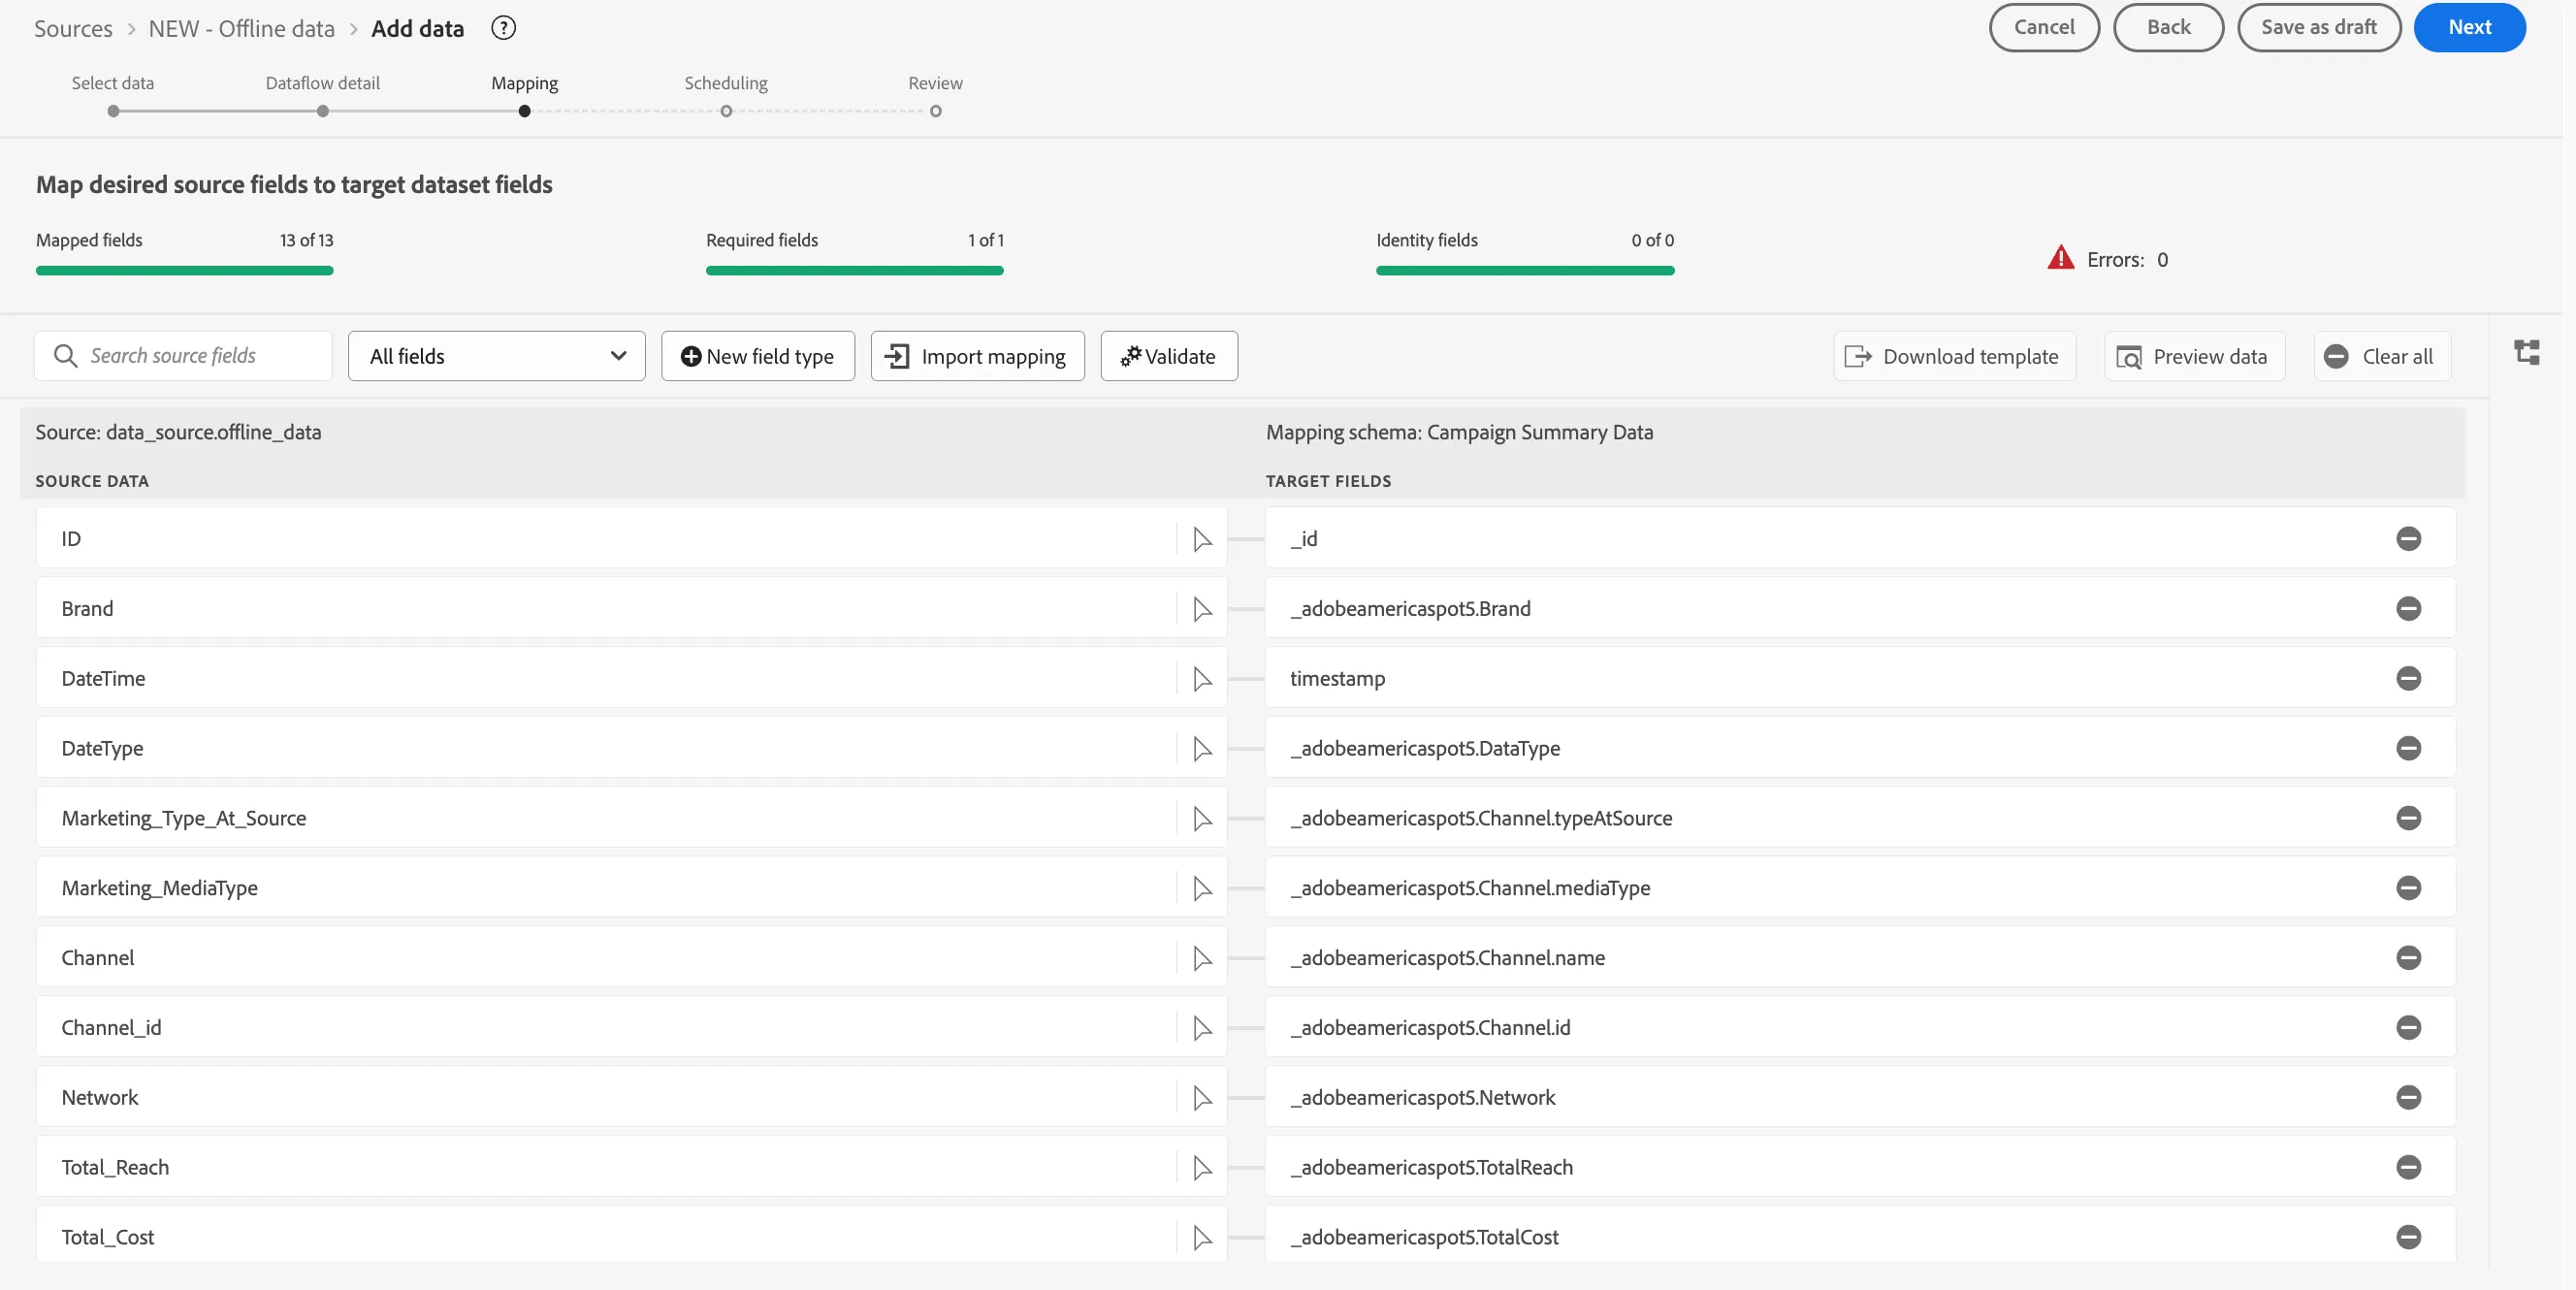
Task: Remove the Channel.name mapping
Action: pos(2408,958)
